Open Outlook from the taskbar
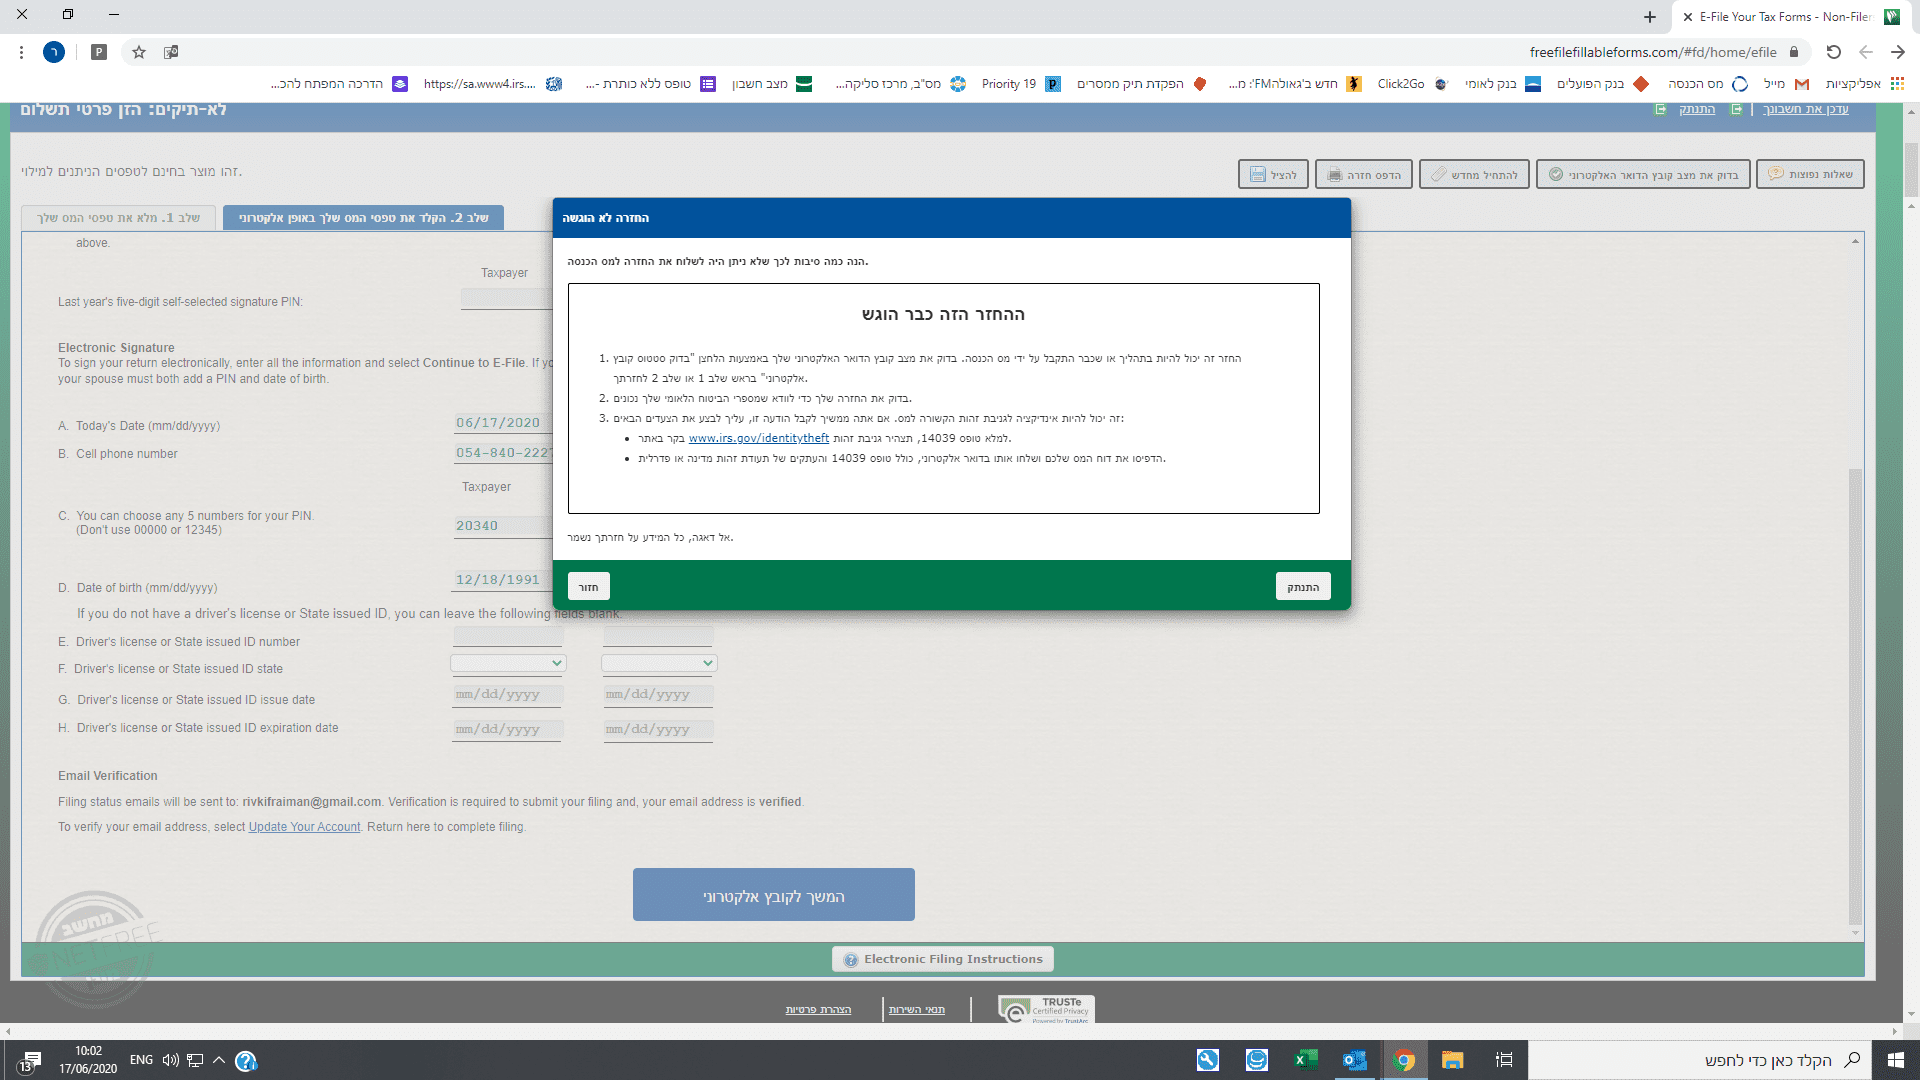 1354,1060
